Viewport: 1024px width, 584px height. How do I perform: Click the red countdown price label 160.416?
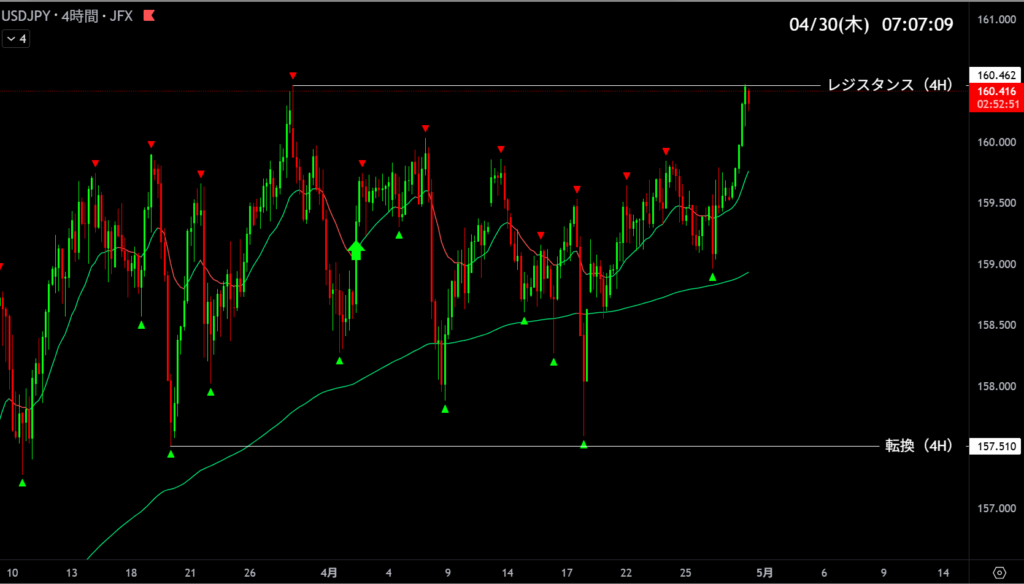click(996, 96)
